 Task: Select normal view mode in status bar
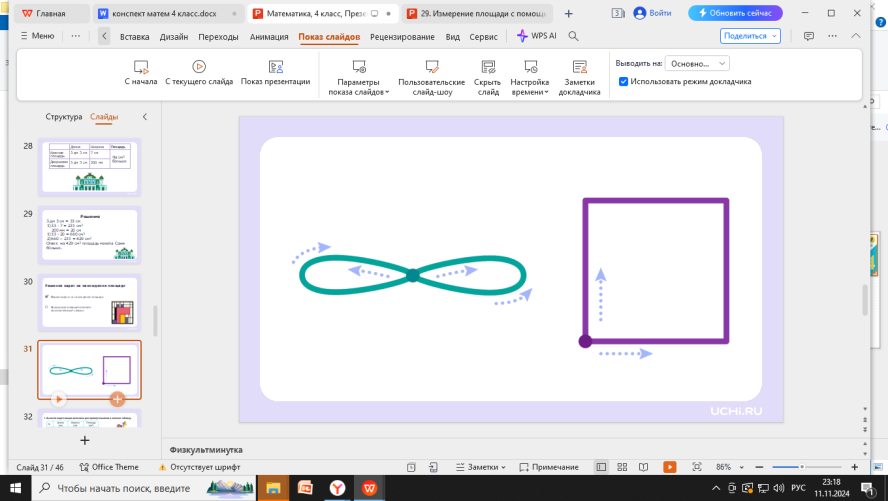(601, 467)
